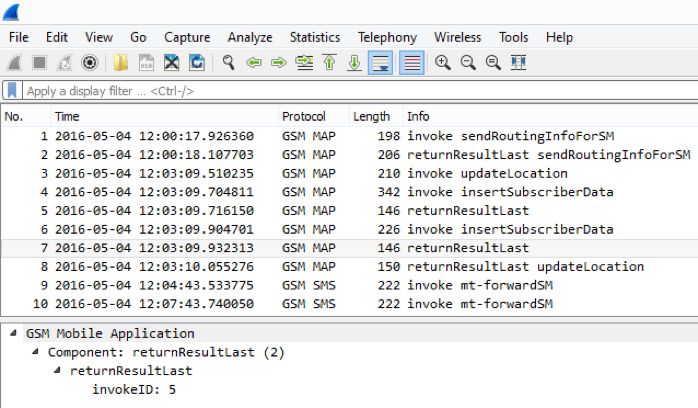Viewport: 698px width, 408px height.
Task: Click the zoom in magnifier icon
Action: [443, 63]
